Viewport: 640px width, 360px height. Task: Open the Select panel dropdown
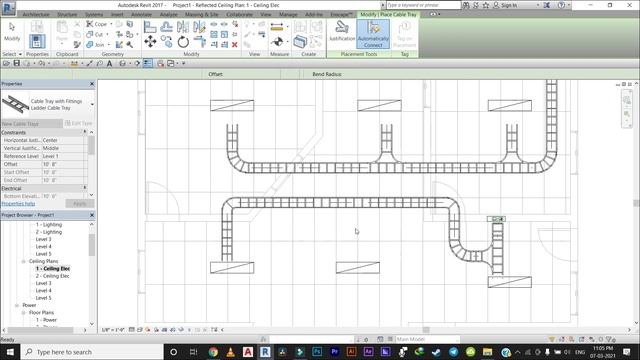point(12,54)
